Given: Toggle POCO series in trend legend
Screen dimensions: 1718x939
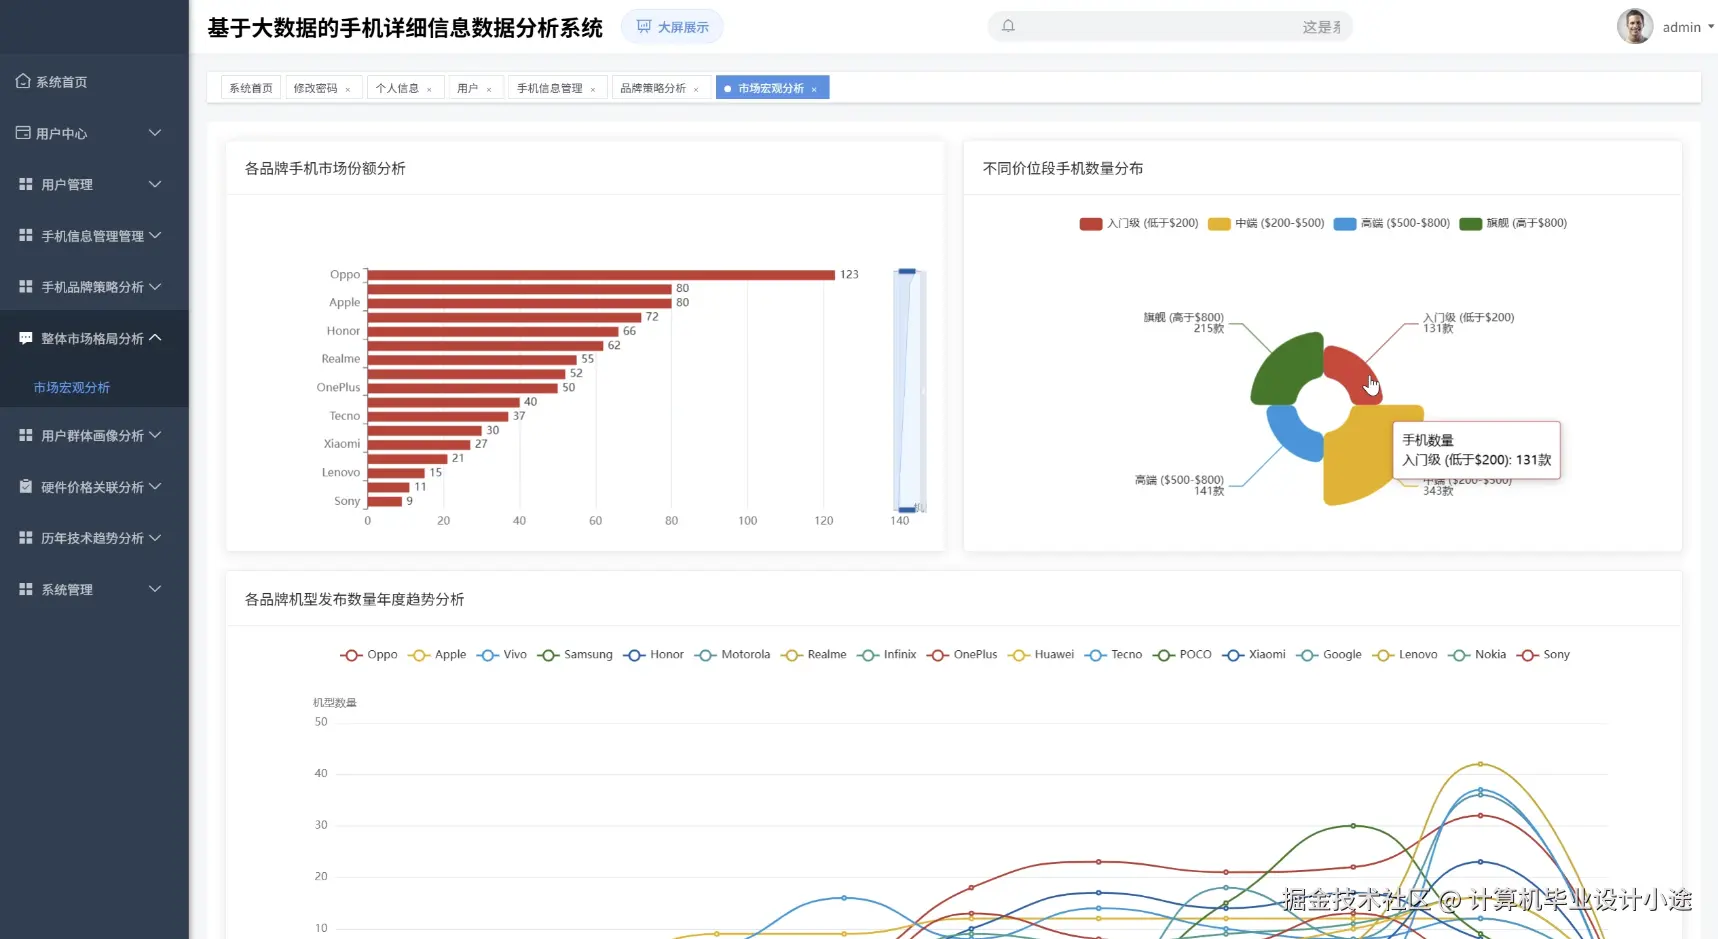Looking at the screenshot, I should point(1182,655).
